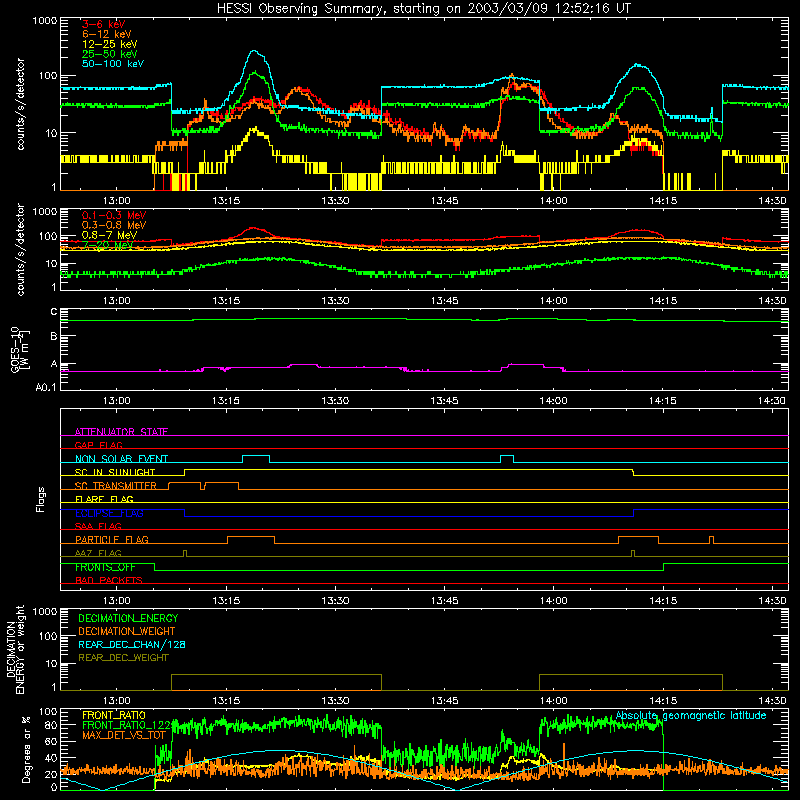Click the REAR_DEC_CHAN/128 legend label
This screenshot has width=800, height=800.
coord(132,644)
